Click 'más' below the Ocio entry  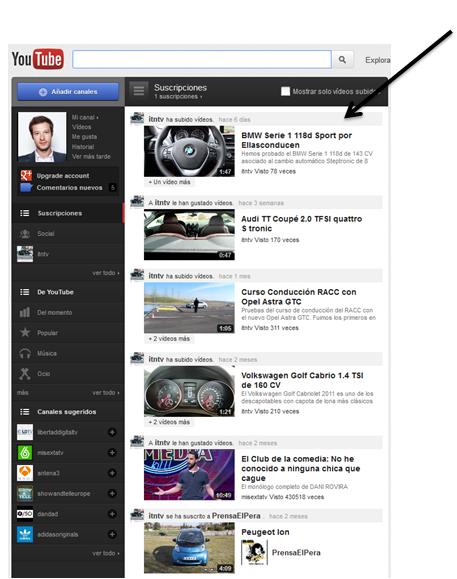click(23, 393)
